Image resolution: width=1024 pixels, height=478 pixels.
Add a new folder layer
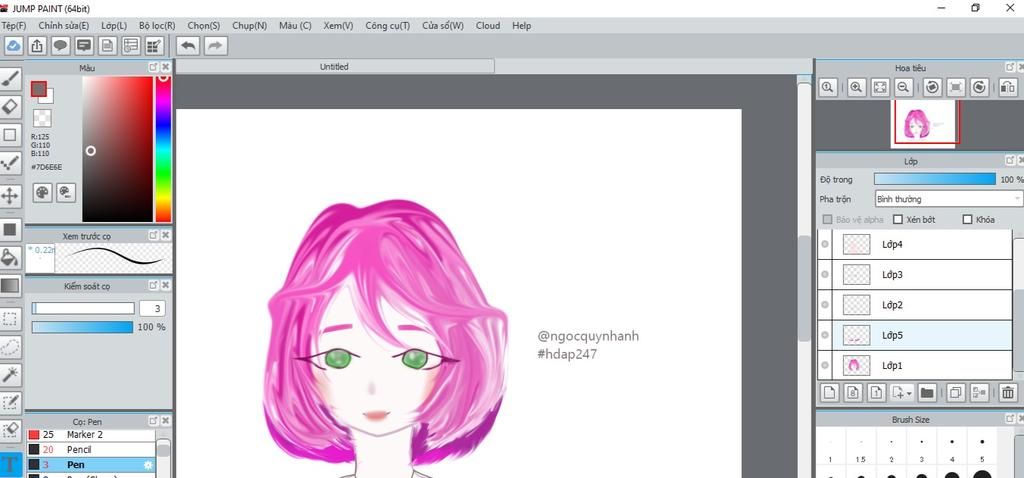coord(926,392)
